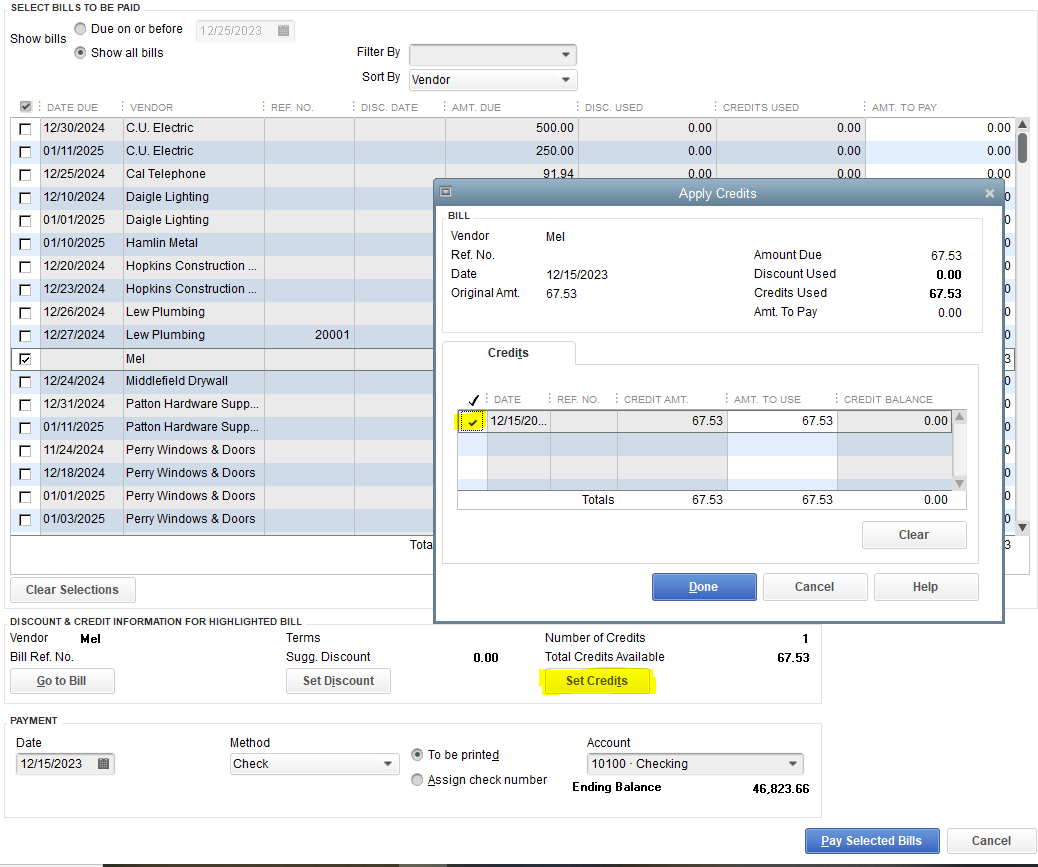
Task: Open the calendar beside the due date field
Action: click(x=284, y=30)
